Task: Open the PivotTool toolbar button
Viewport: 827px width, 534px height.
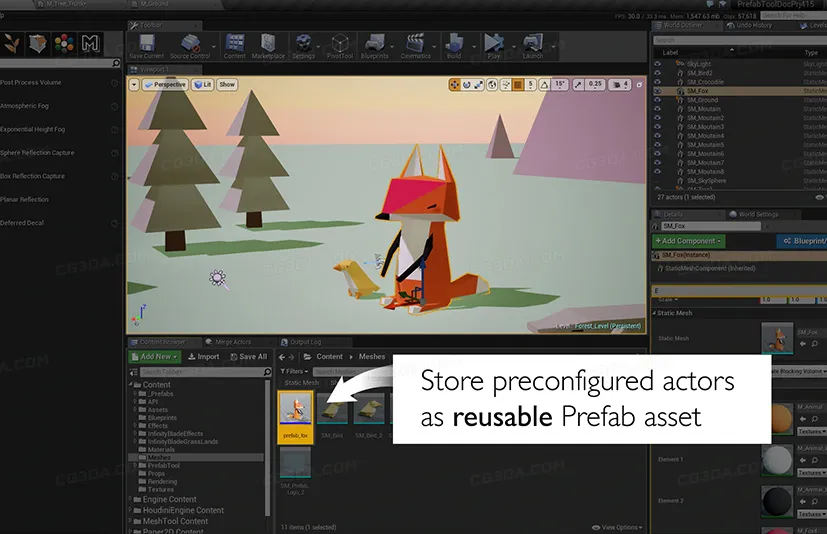Action: (340, 46)
